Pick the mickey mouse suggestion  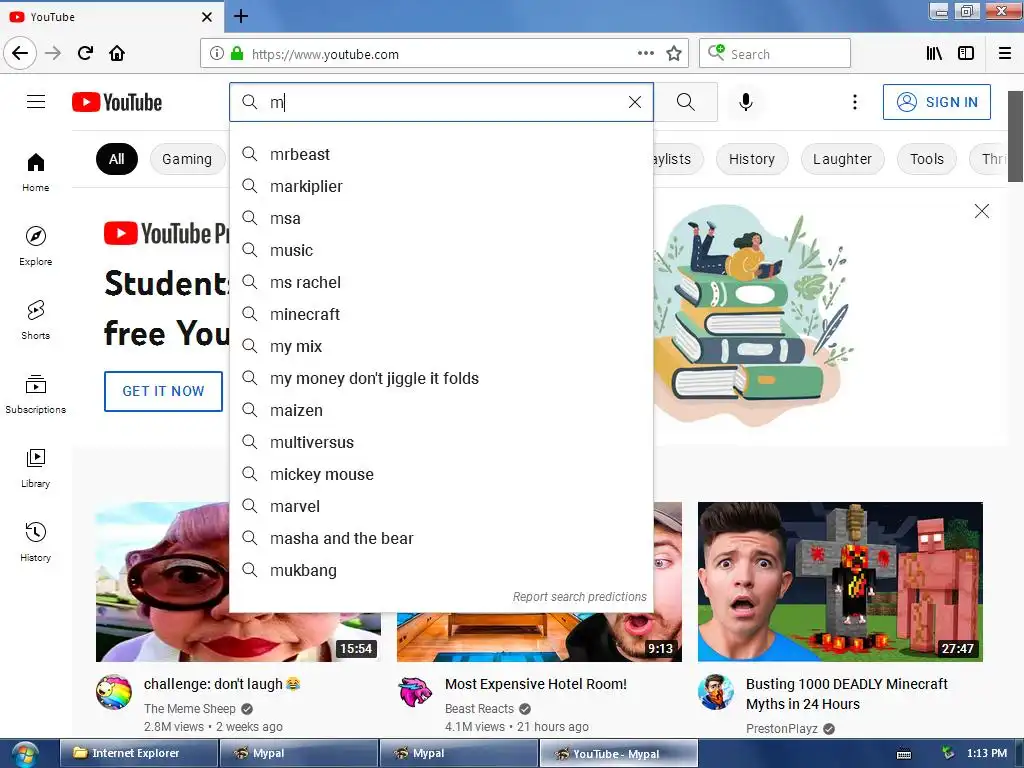tap(441, 474)
